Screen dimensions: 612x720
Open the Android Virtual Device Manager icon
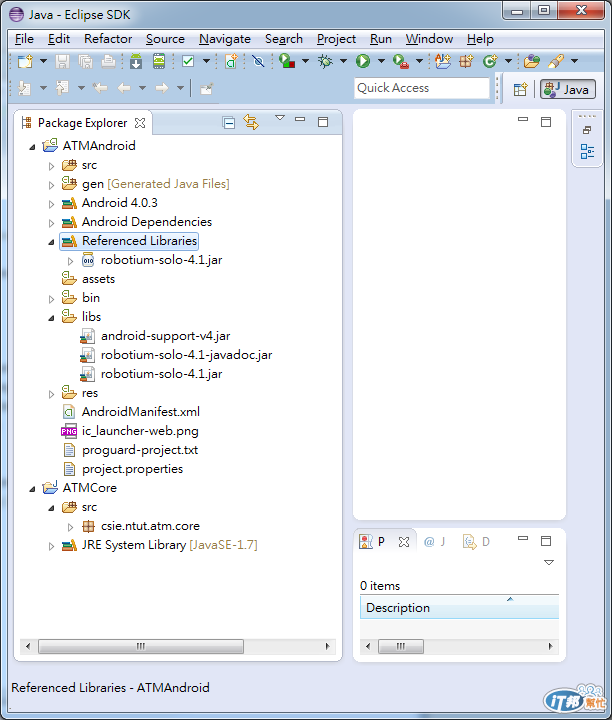pos(159,61)
